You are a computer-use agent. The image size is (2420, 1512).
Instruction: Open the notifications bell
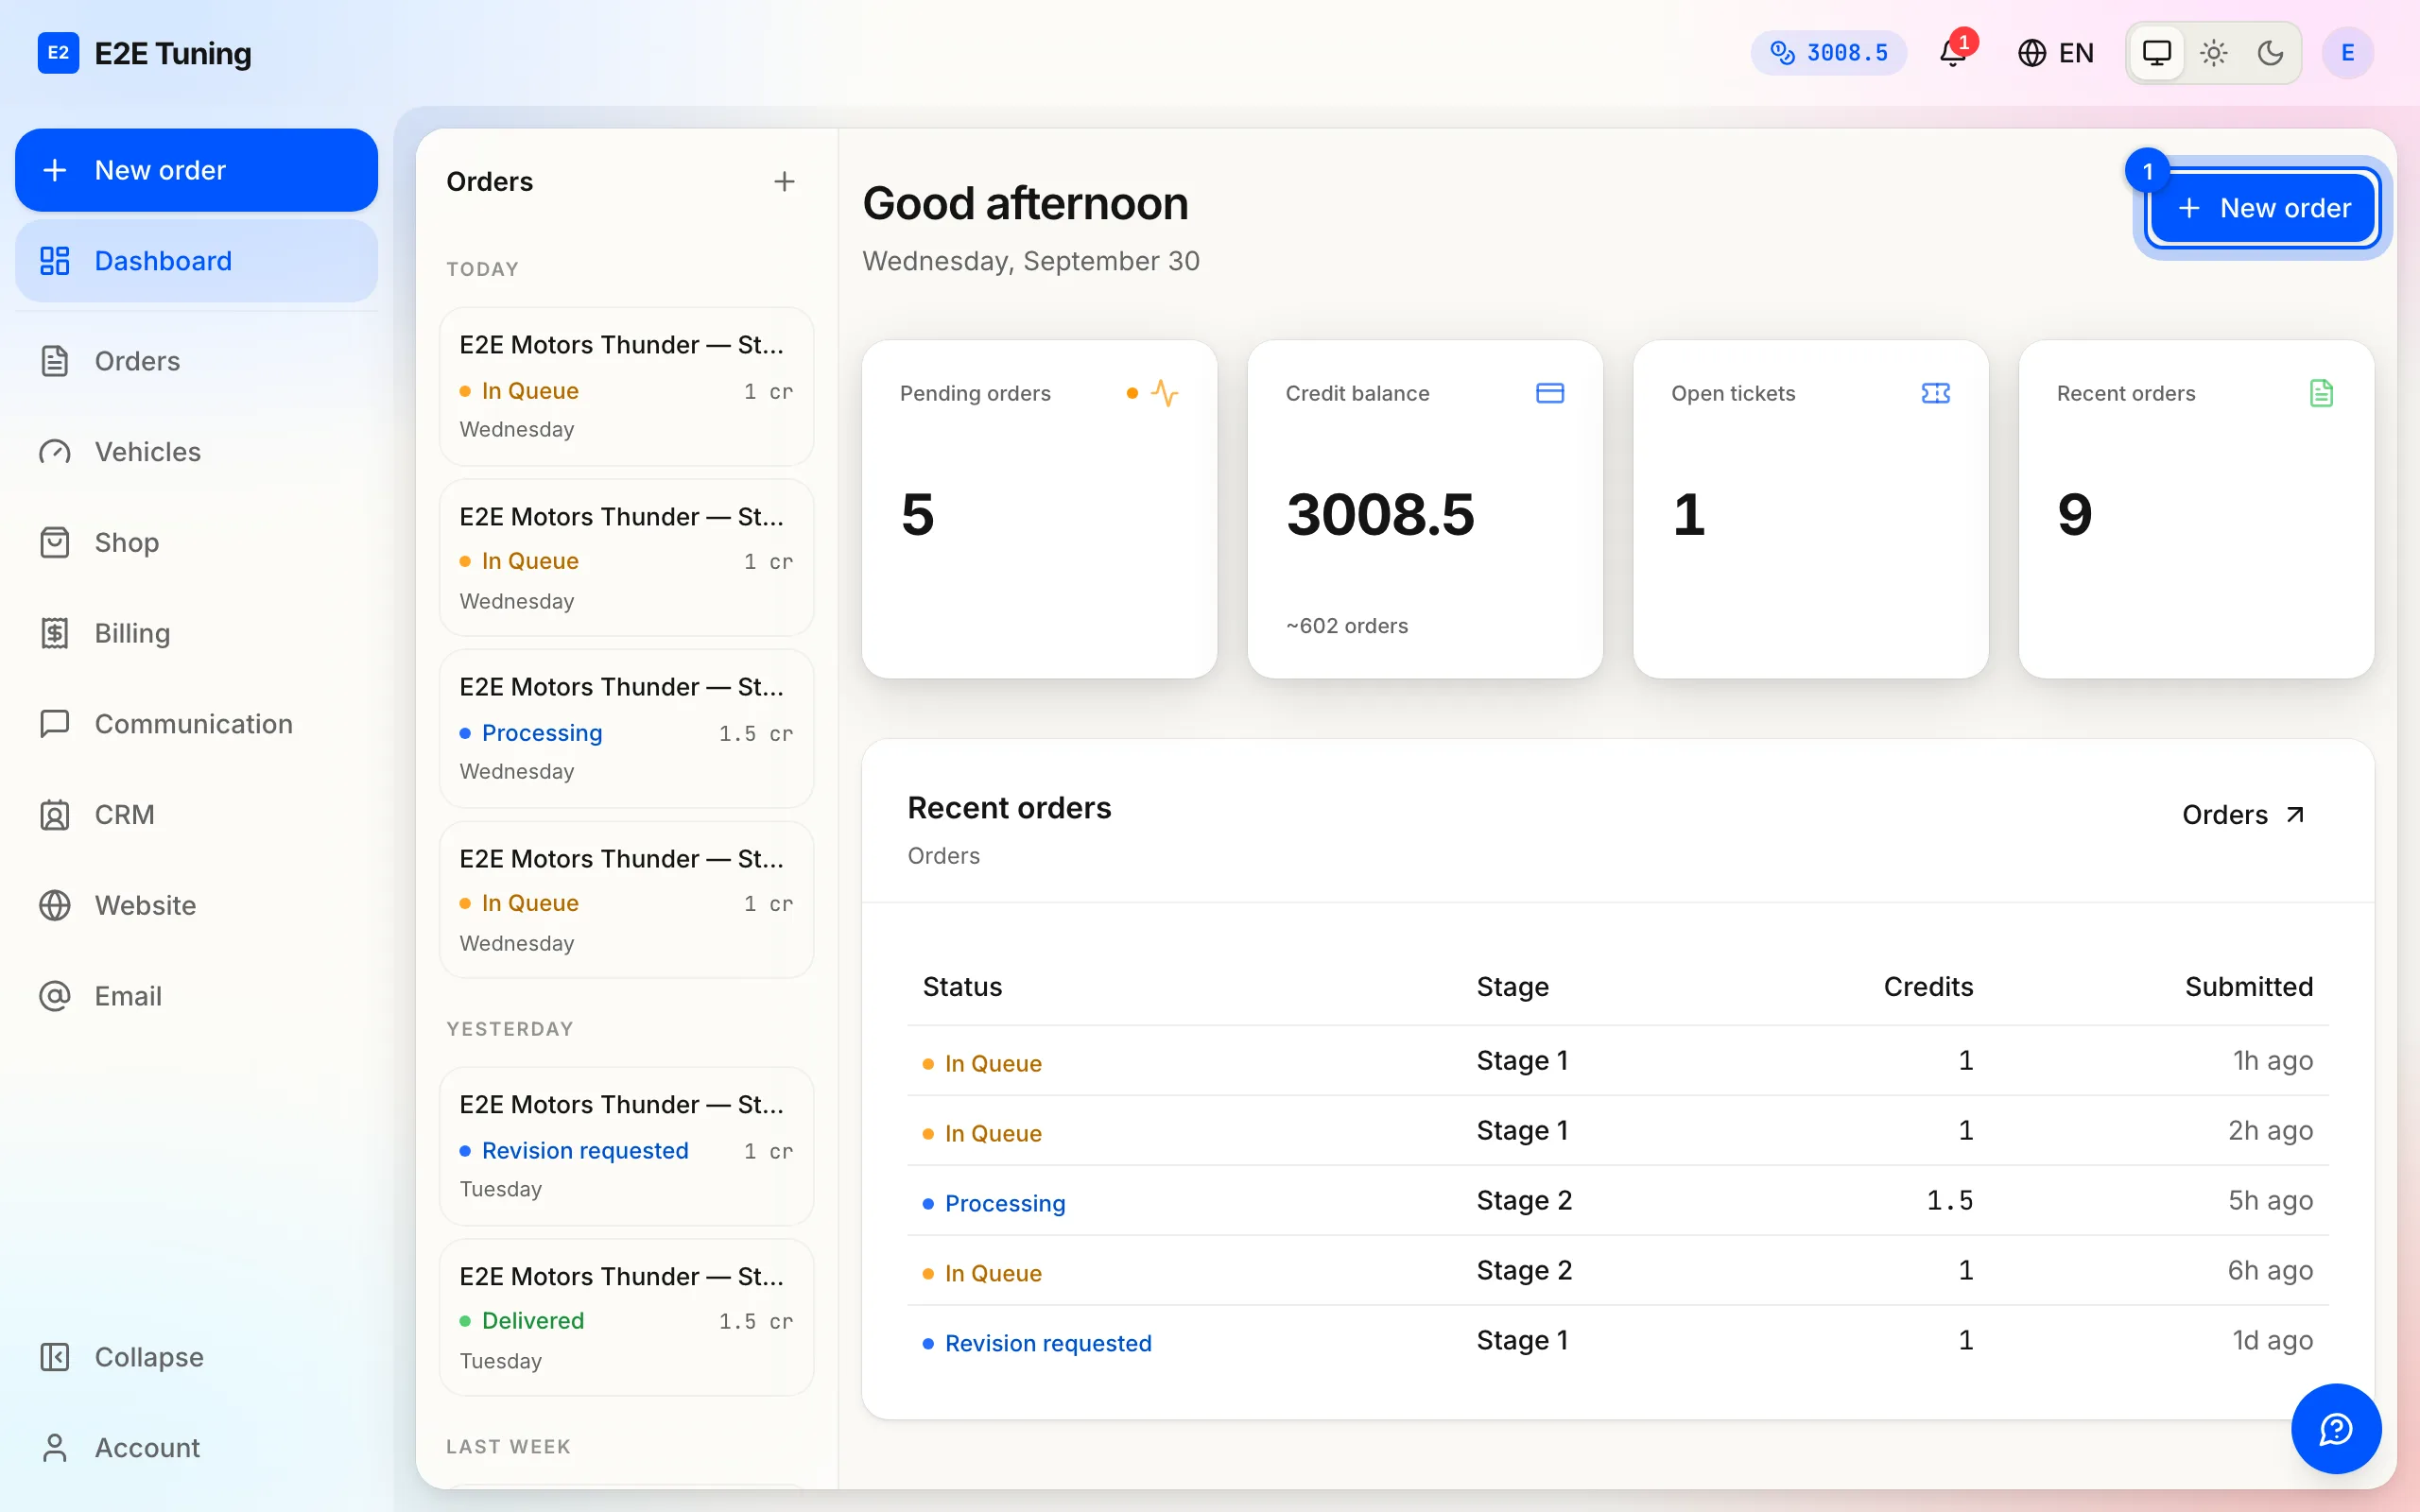[1952, 52]
